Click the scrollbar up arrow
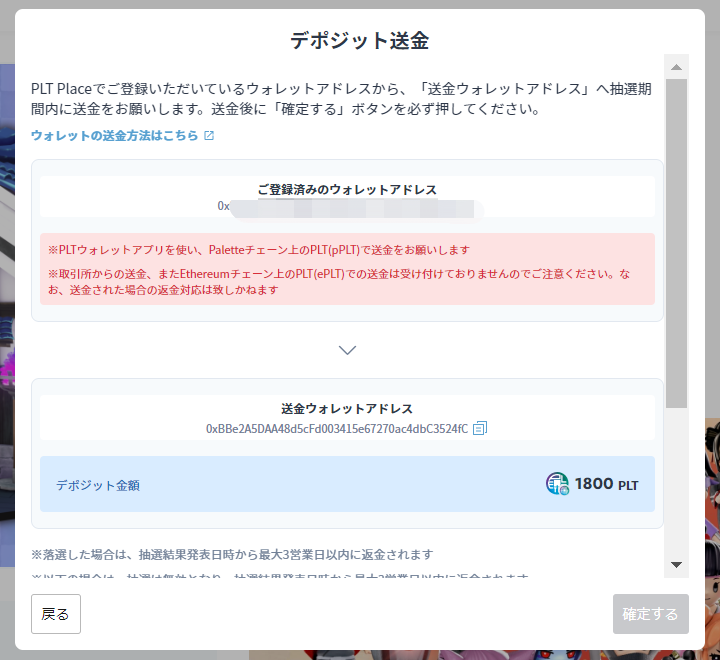The height and width of the screenshot is (660, 720). (676, 68)
